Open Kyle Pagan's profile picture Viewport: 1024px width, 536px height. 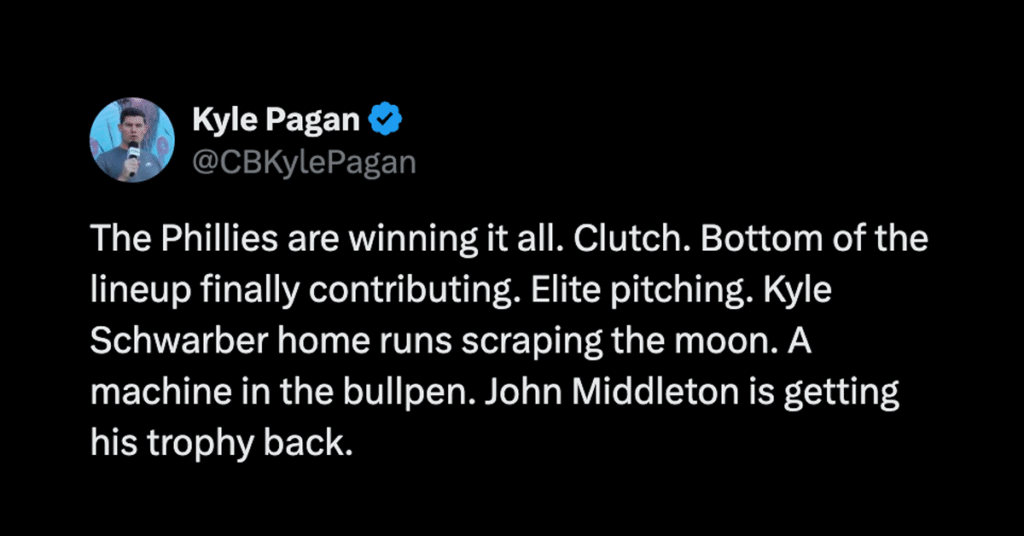coord(132,140)
